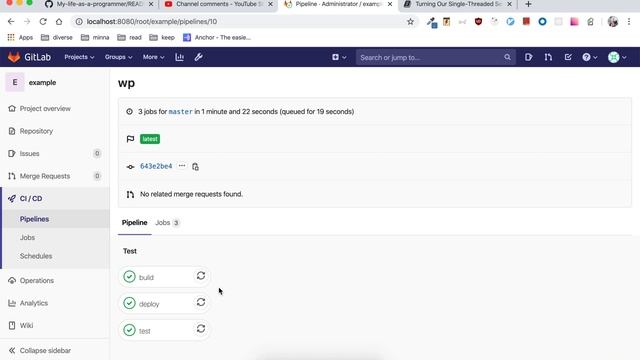Open the user avatar dropdown menu

point(617,57)
